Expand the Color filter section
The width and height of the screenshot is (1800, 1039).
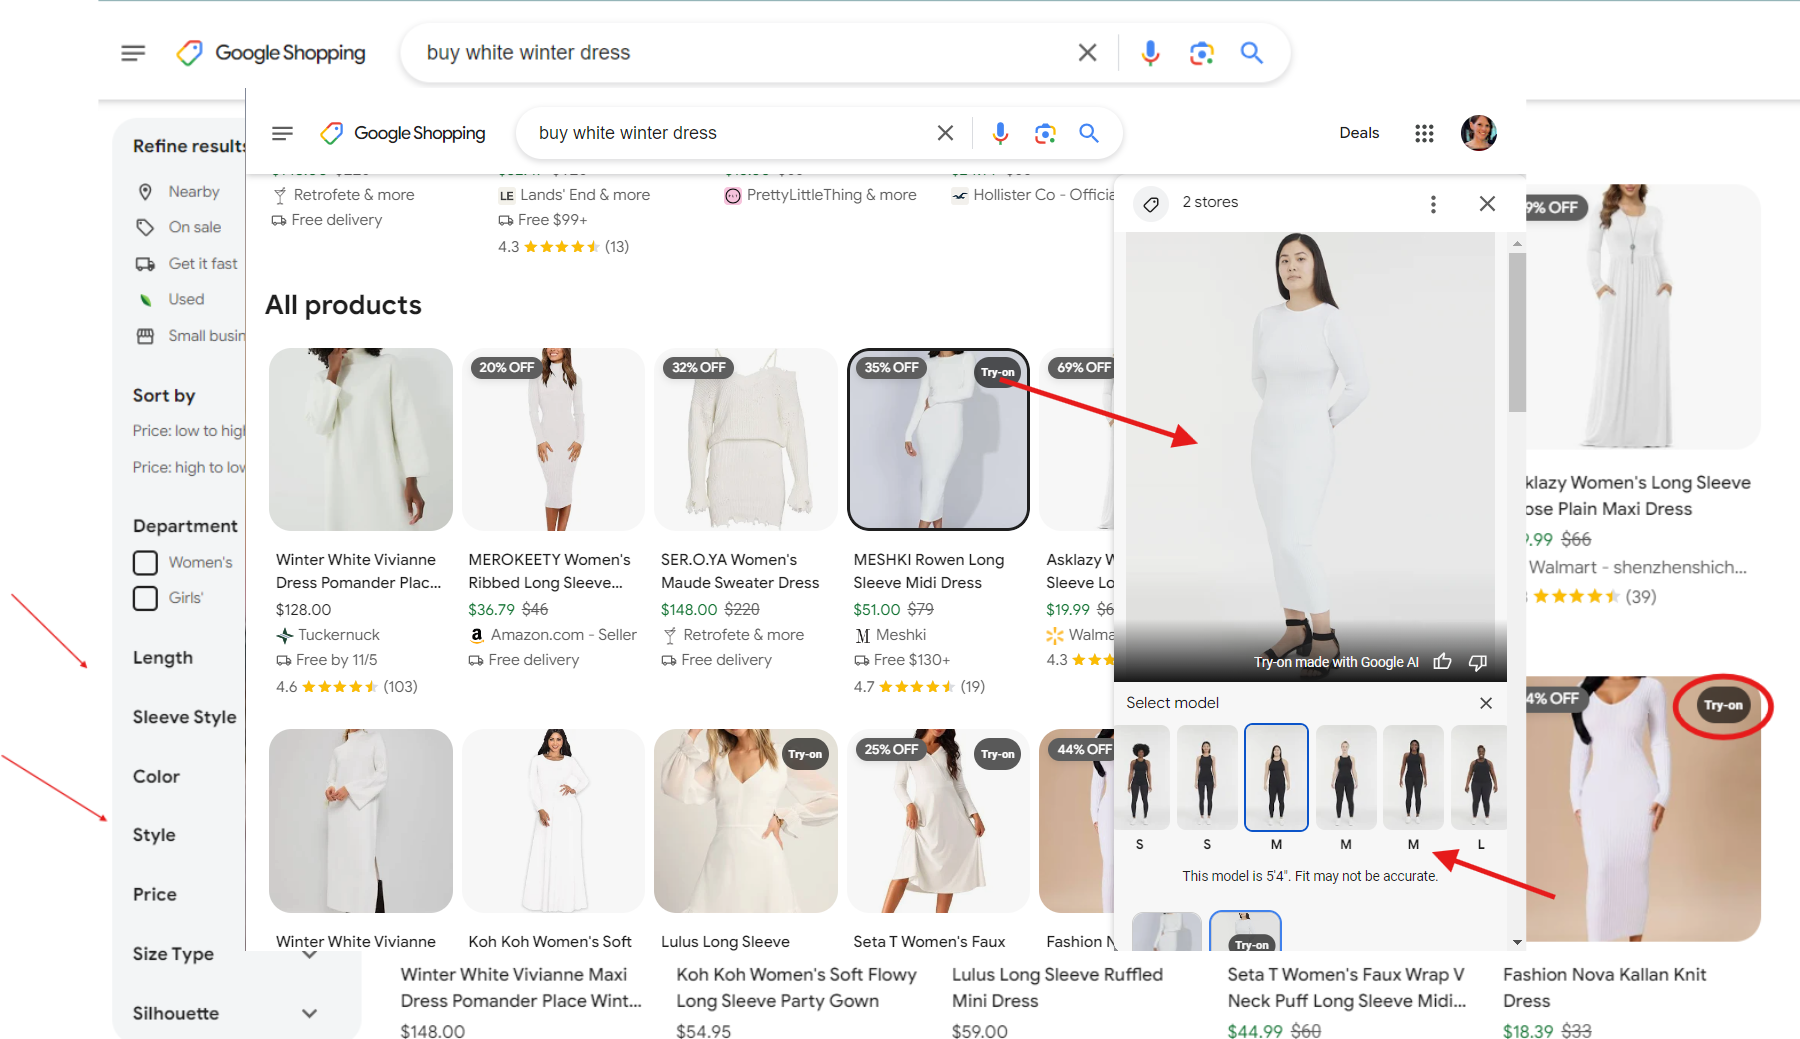click(156, 777)
